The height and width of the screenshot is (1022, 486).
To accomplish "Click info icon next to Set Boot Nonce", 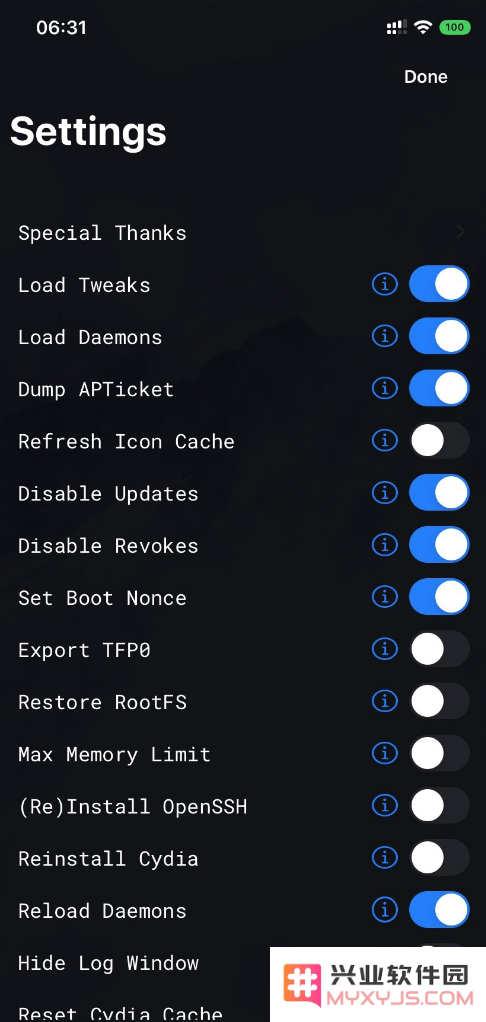I will click(384, 597).
